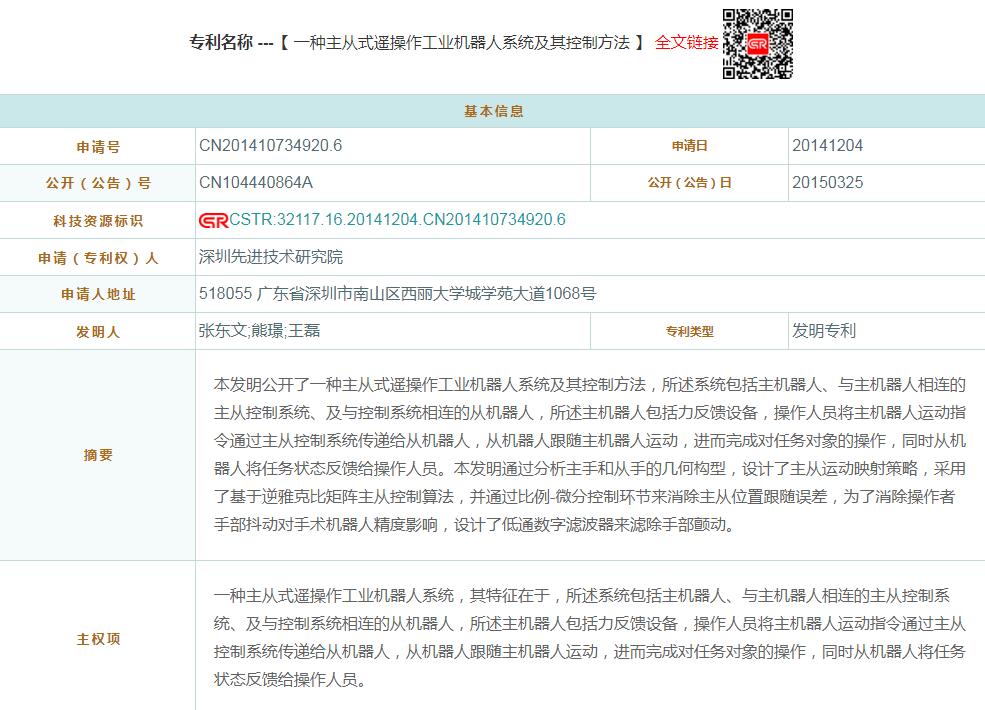The height and width of the screenshot is (710, 985).
Task: Click the 申请人地址 label cell
Action: pos(98,294)
